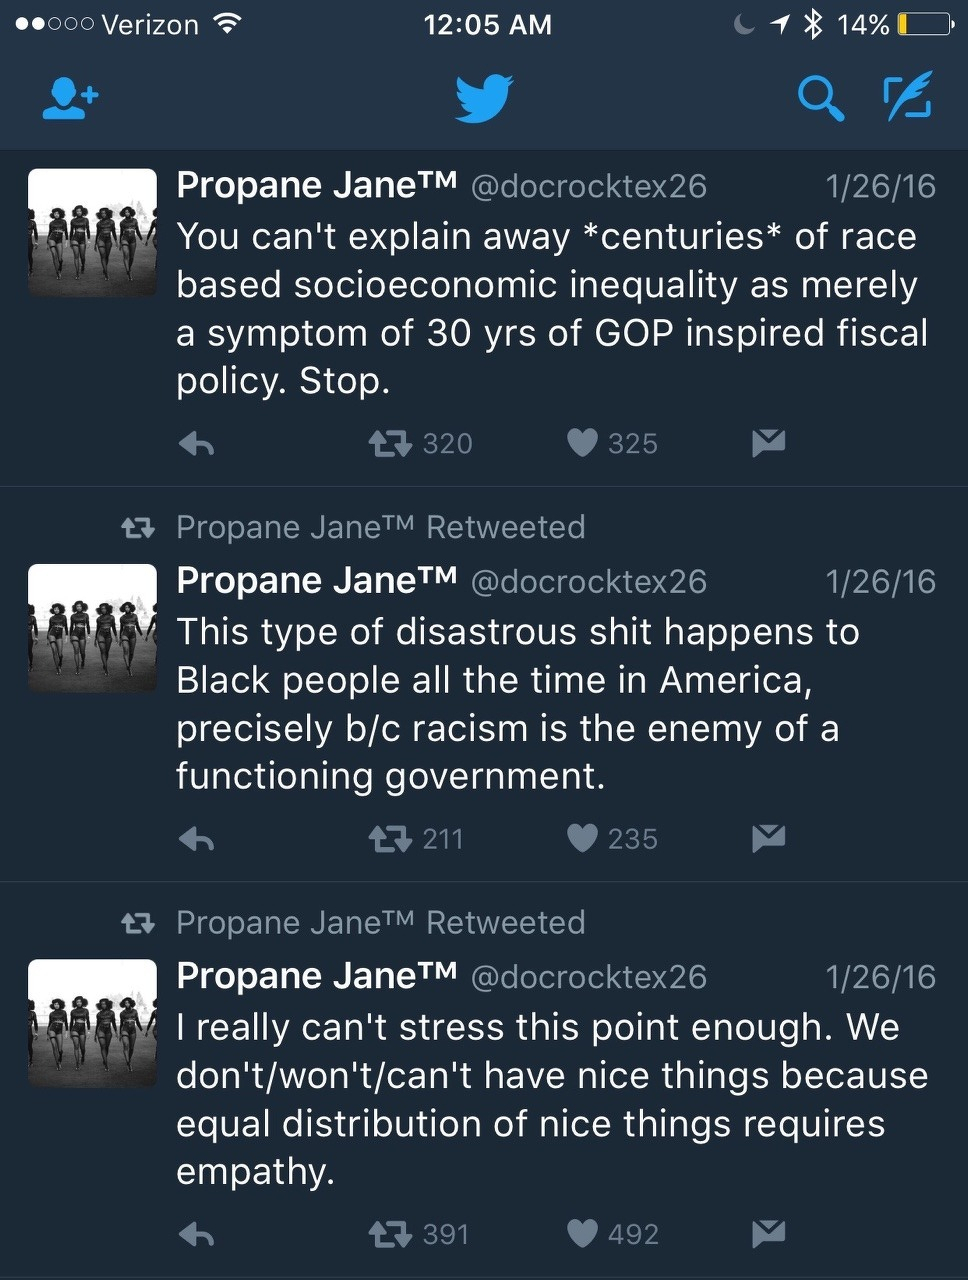This screenshot has width=968, height=1280.
Task: Reply to the socioeconomic inequality tweet
Action: tap(197, 443)
